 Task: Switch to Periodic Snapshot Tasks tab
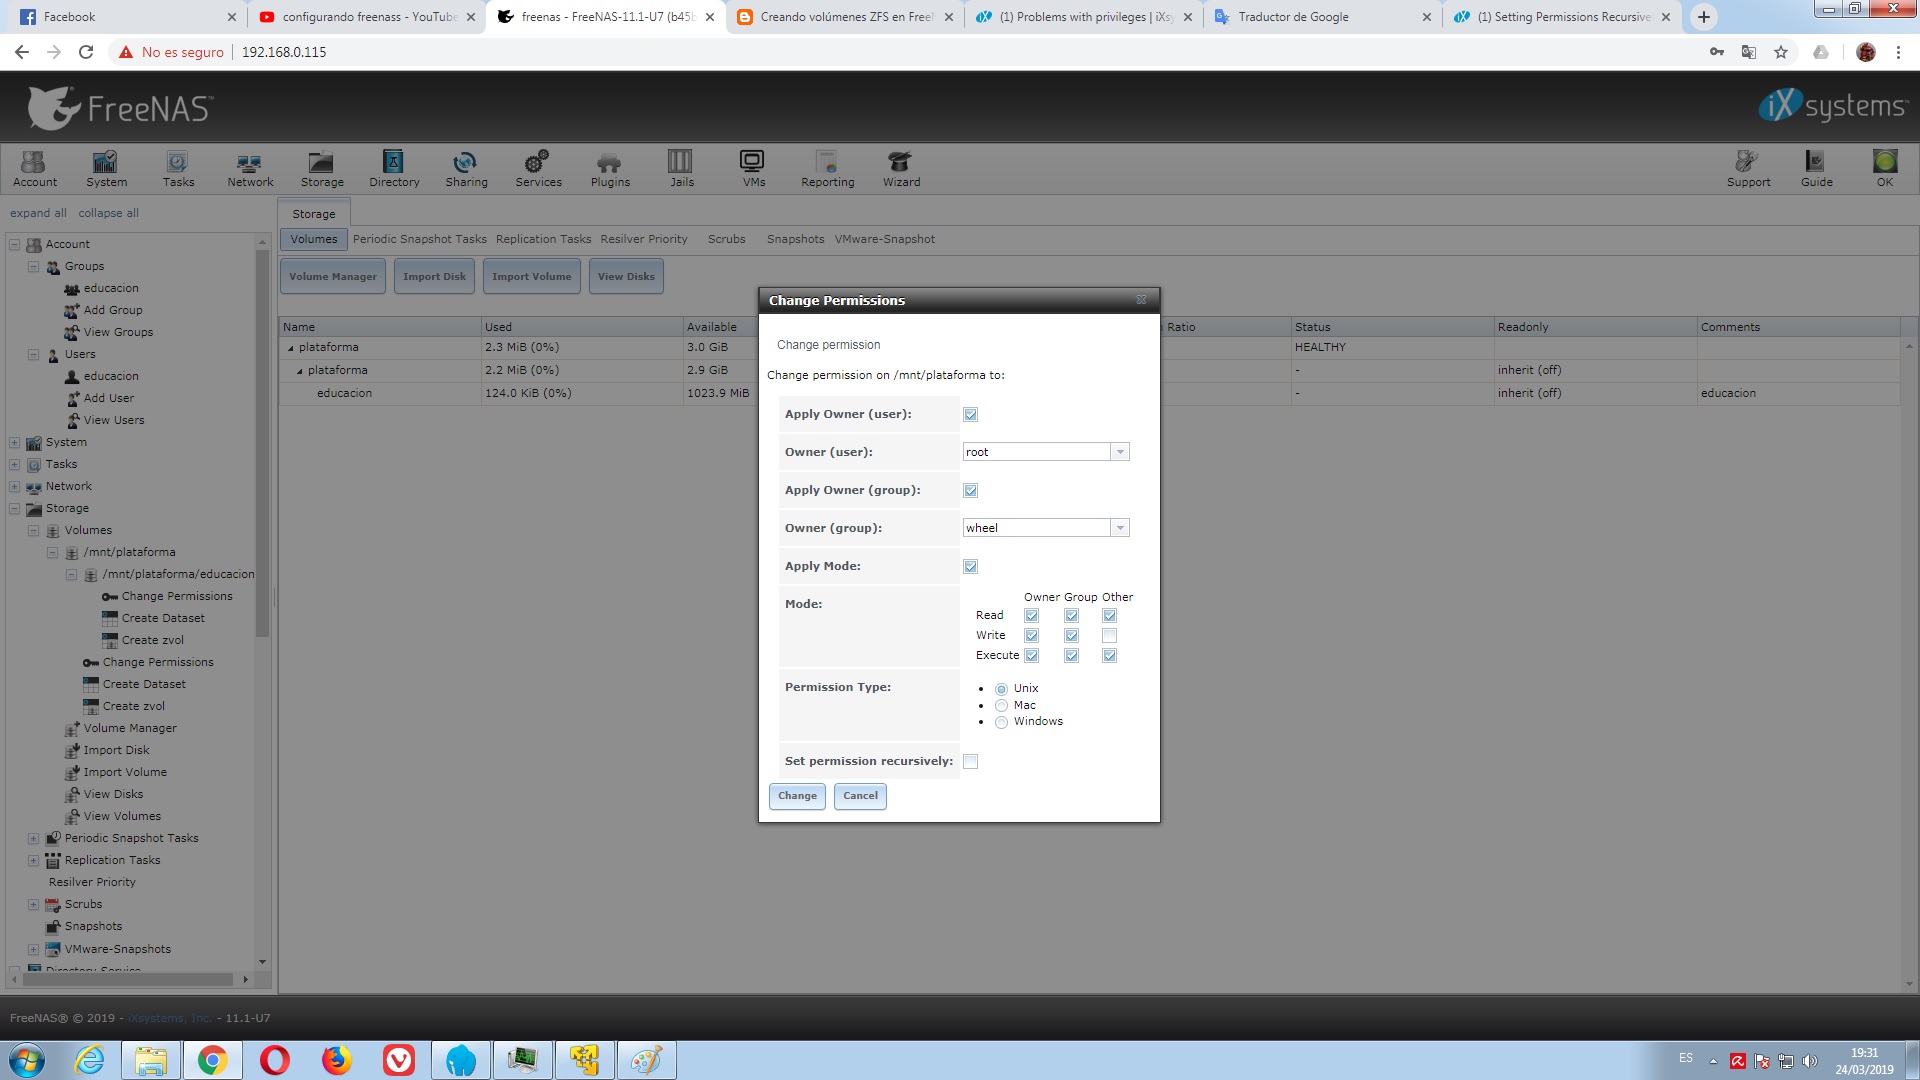pos(420,239)
